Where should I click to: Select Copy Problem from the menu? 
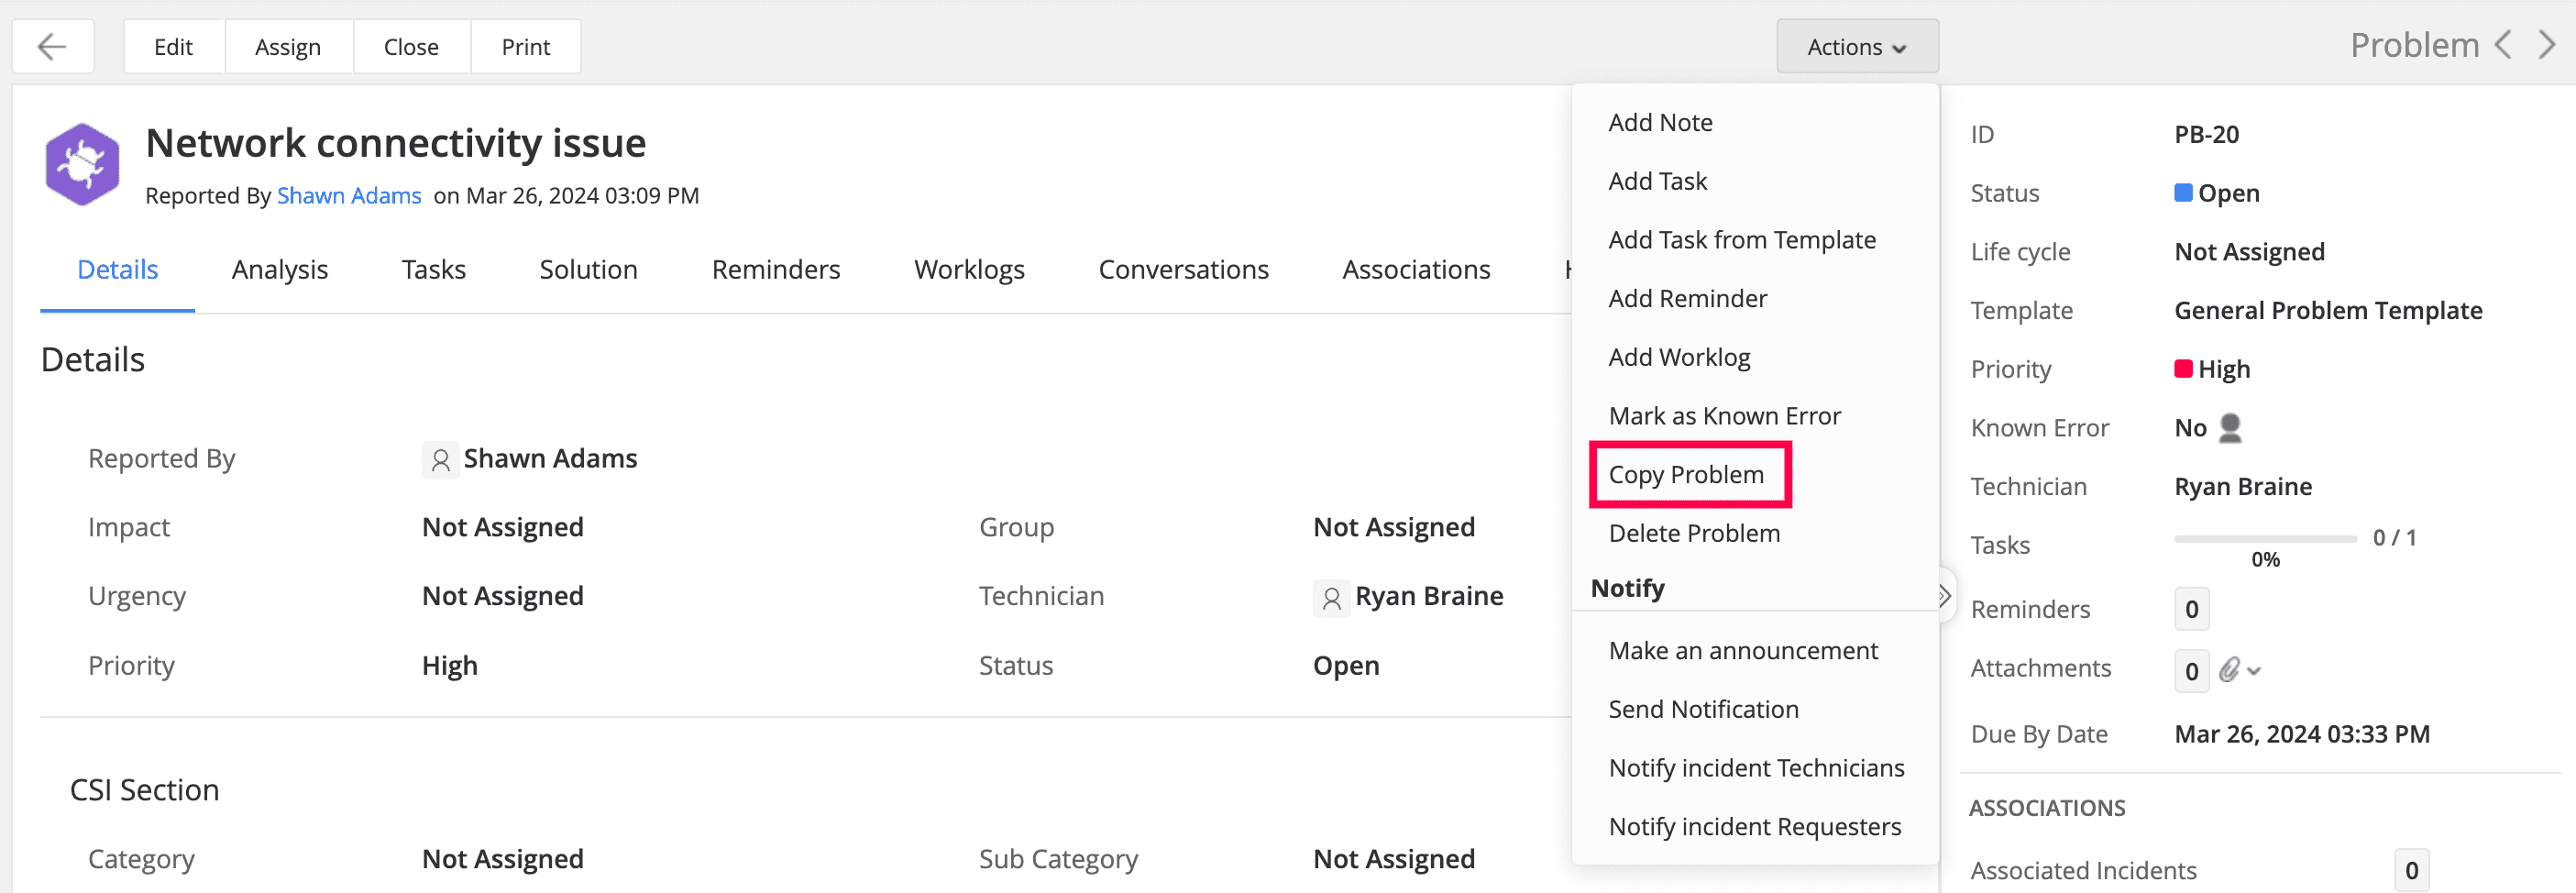[x=1686, y=475]
